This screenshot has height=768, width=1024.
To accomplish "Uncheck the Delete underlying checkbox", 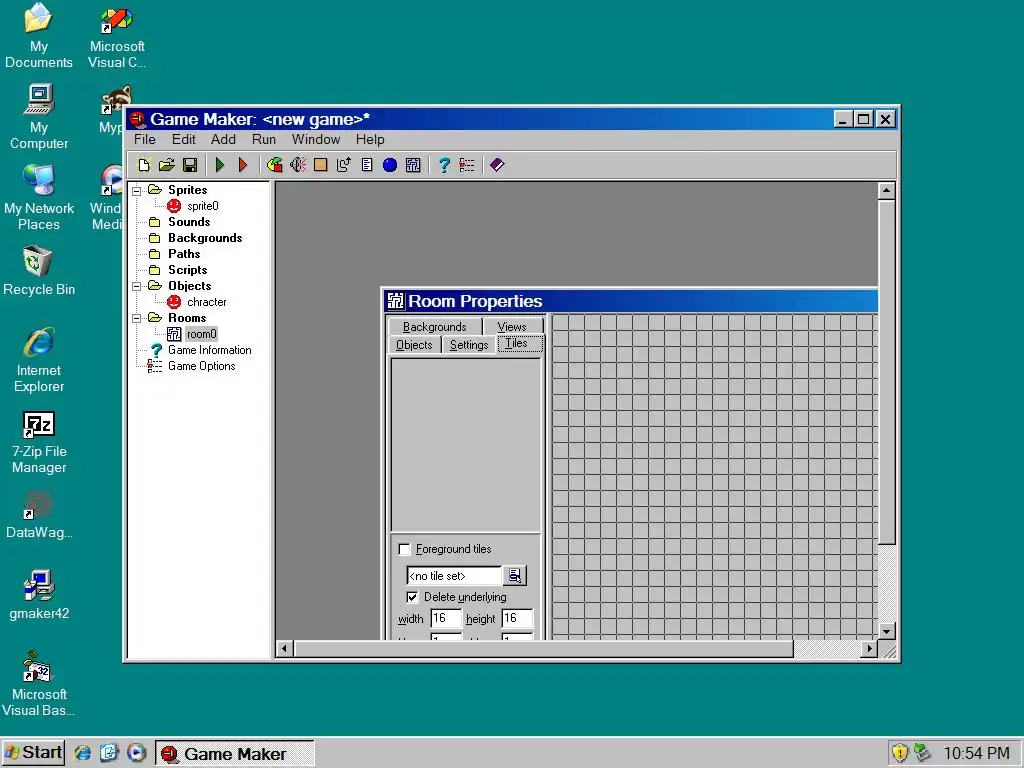I will pos(412,597).
